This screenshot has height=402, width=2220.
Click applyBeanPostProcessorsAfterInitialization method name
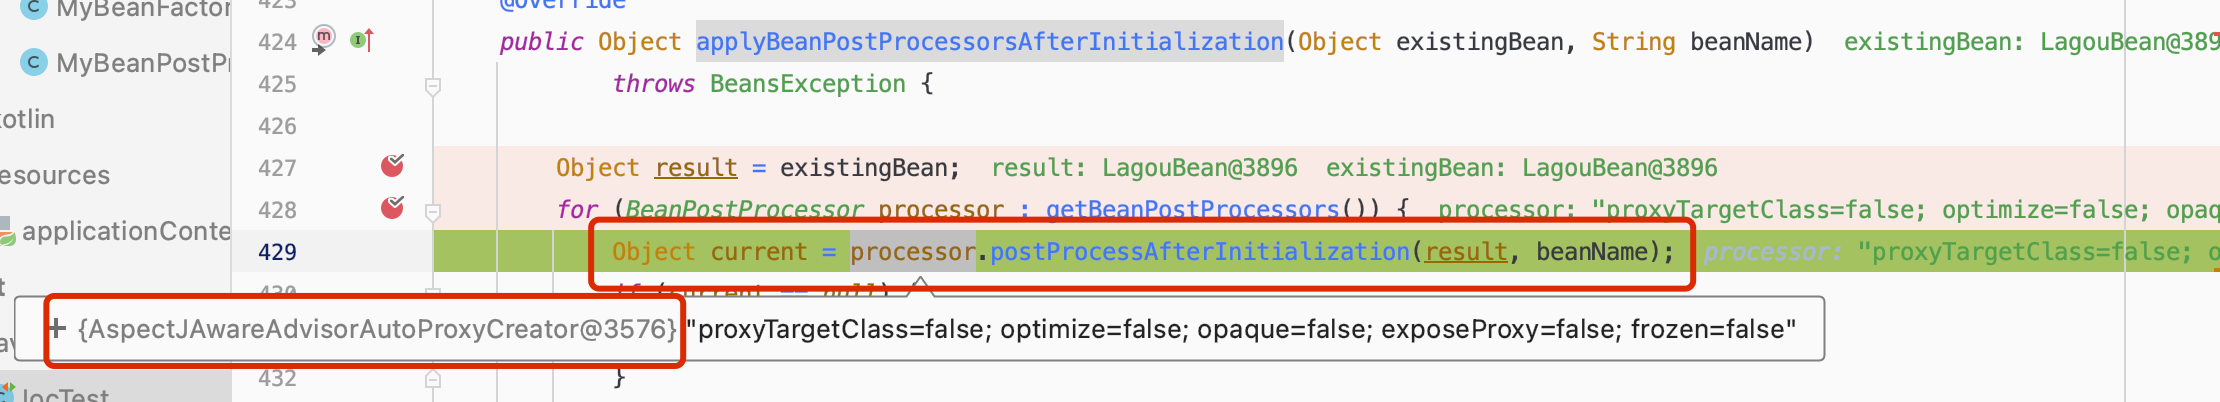pos(989,42)
